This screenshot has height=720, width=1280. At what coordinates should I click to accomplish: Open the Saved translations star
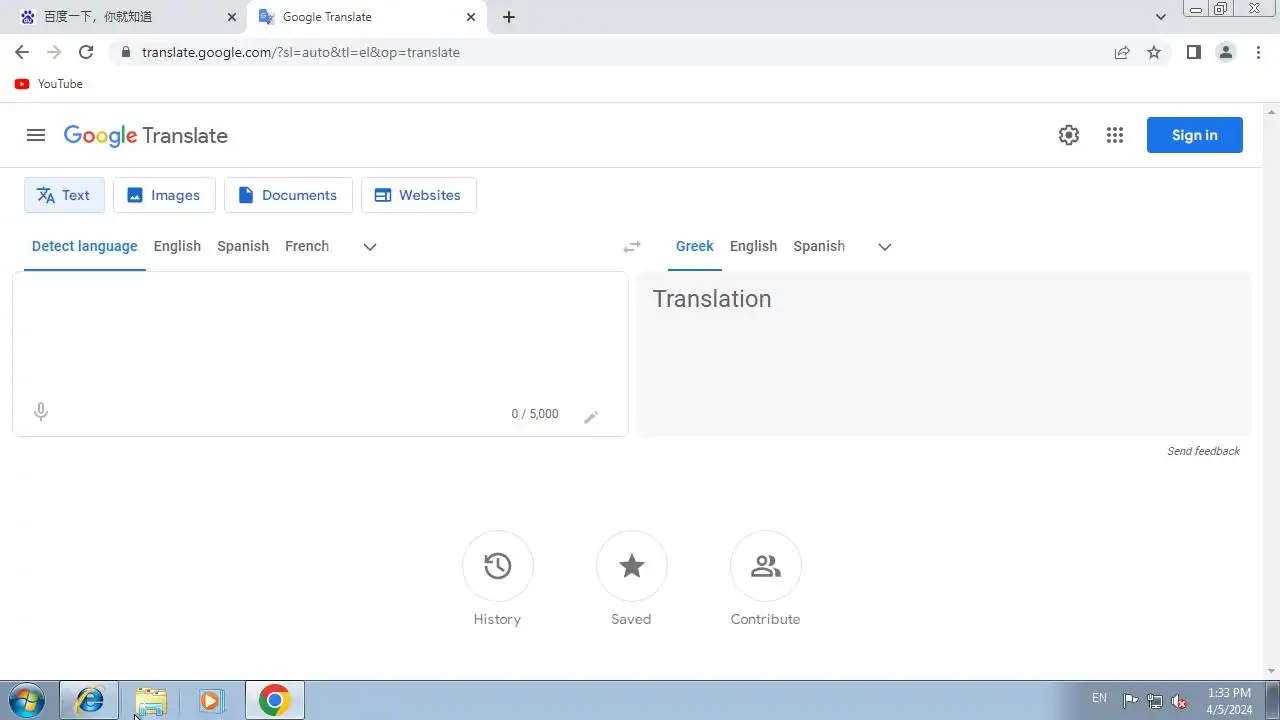(632, 566)
